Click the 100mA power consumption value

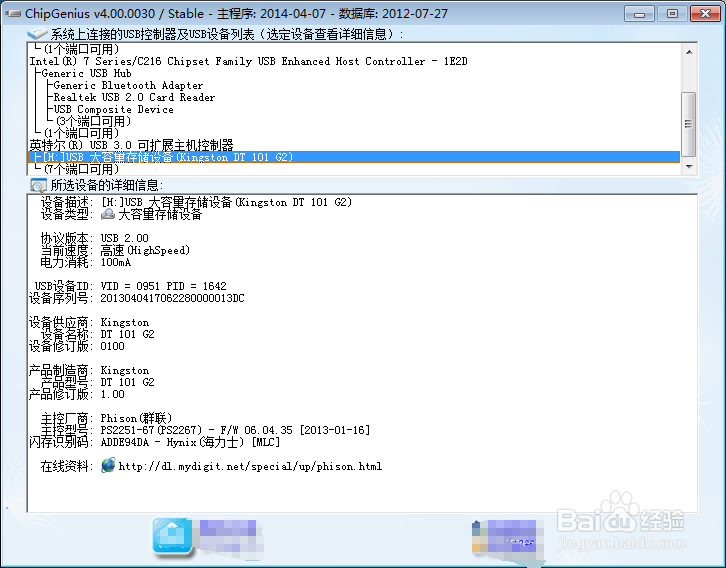tap(116, 262)
